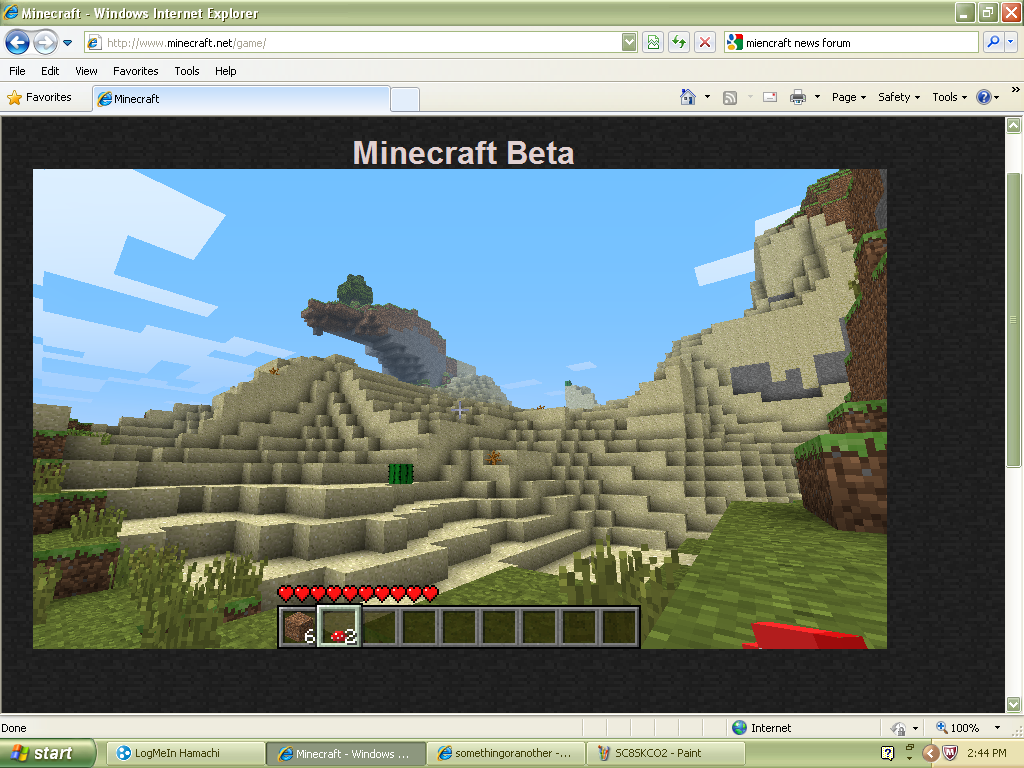The image size is (1024, 768).
Task: Click the magnifying glass search button
Action: [993, 42]
